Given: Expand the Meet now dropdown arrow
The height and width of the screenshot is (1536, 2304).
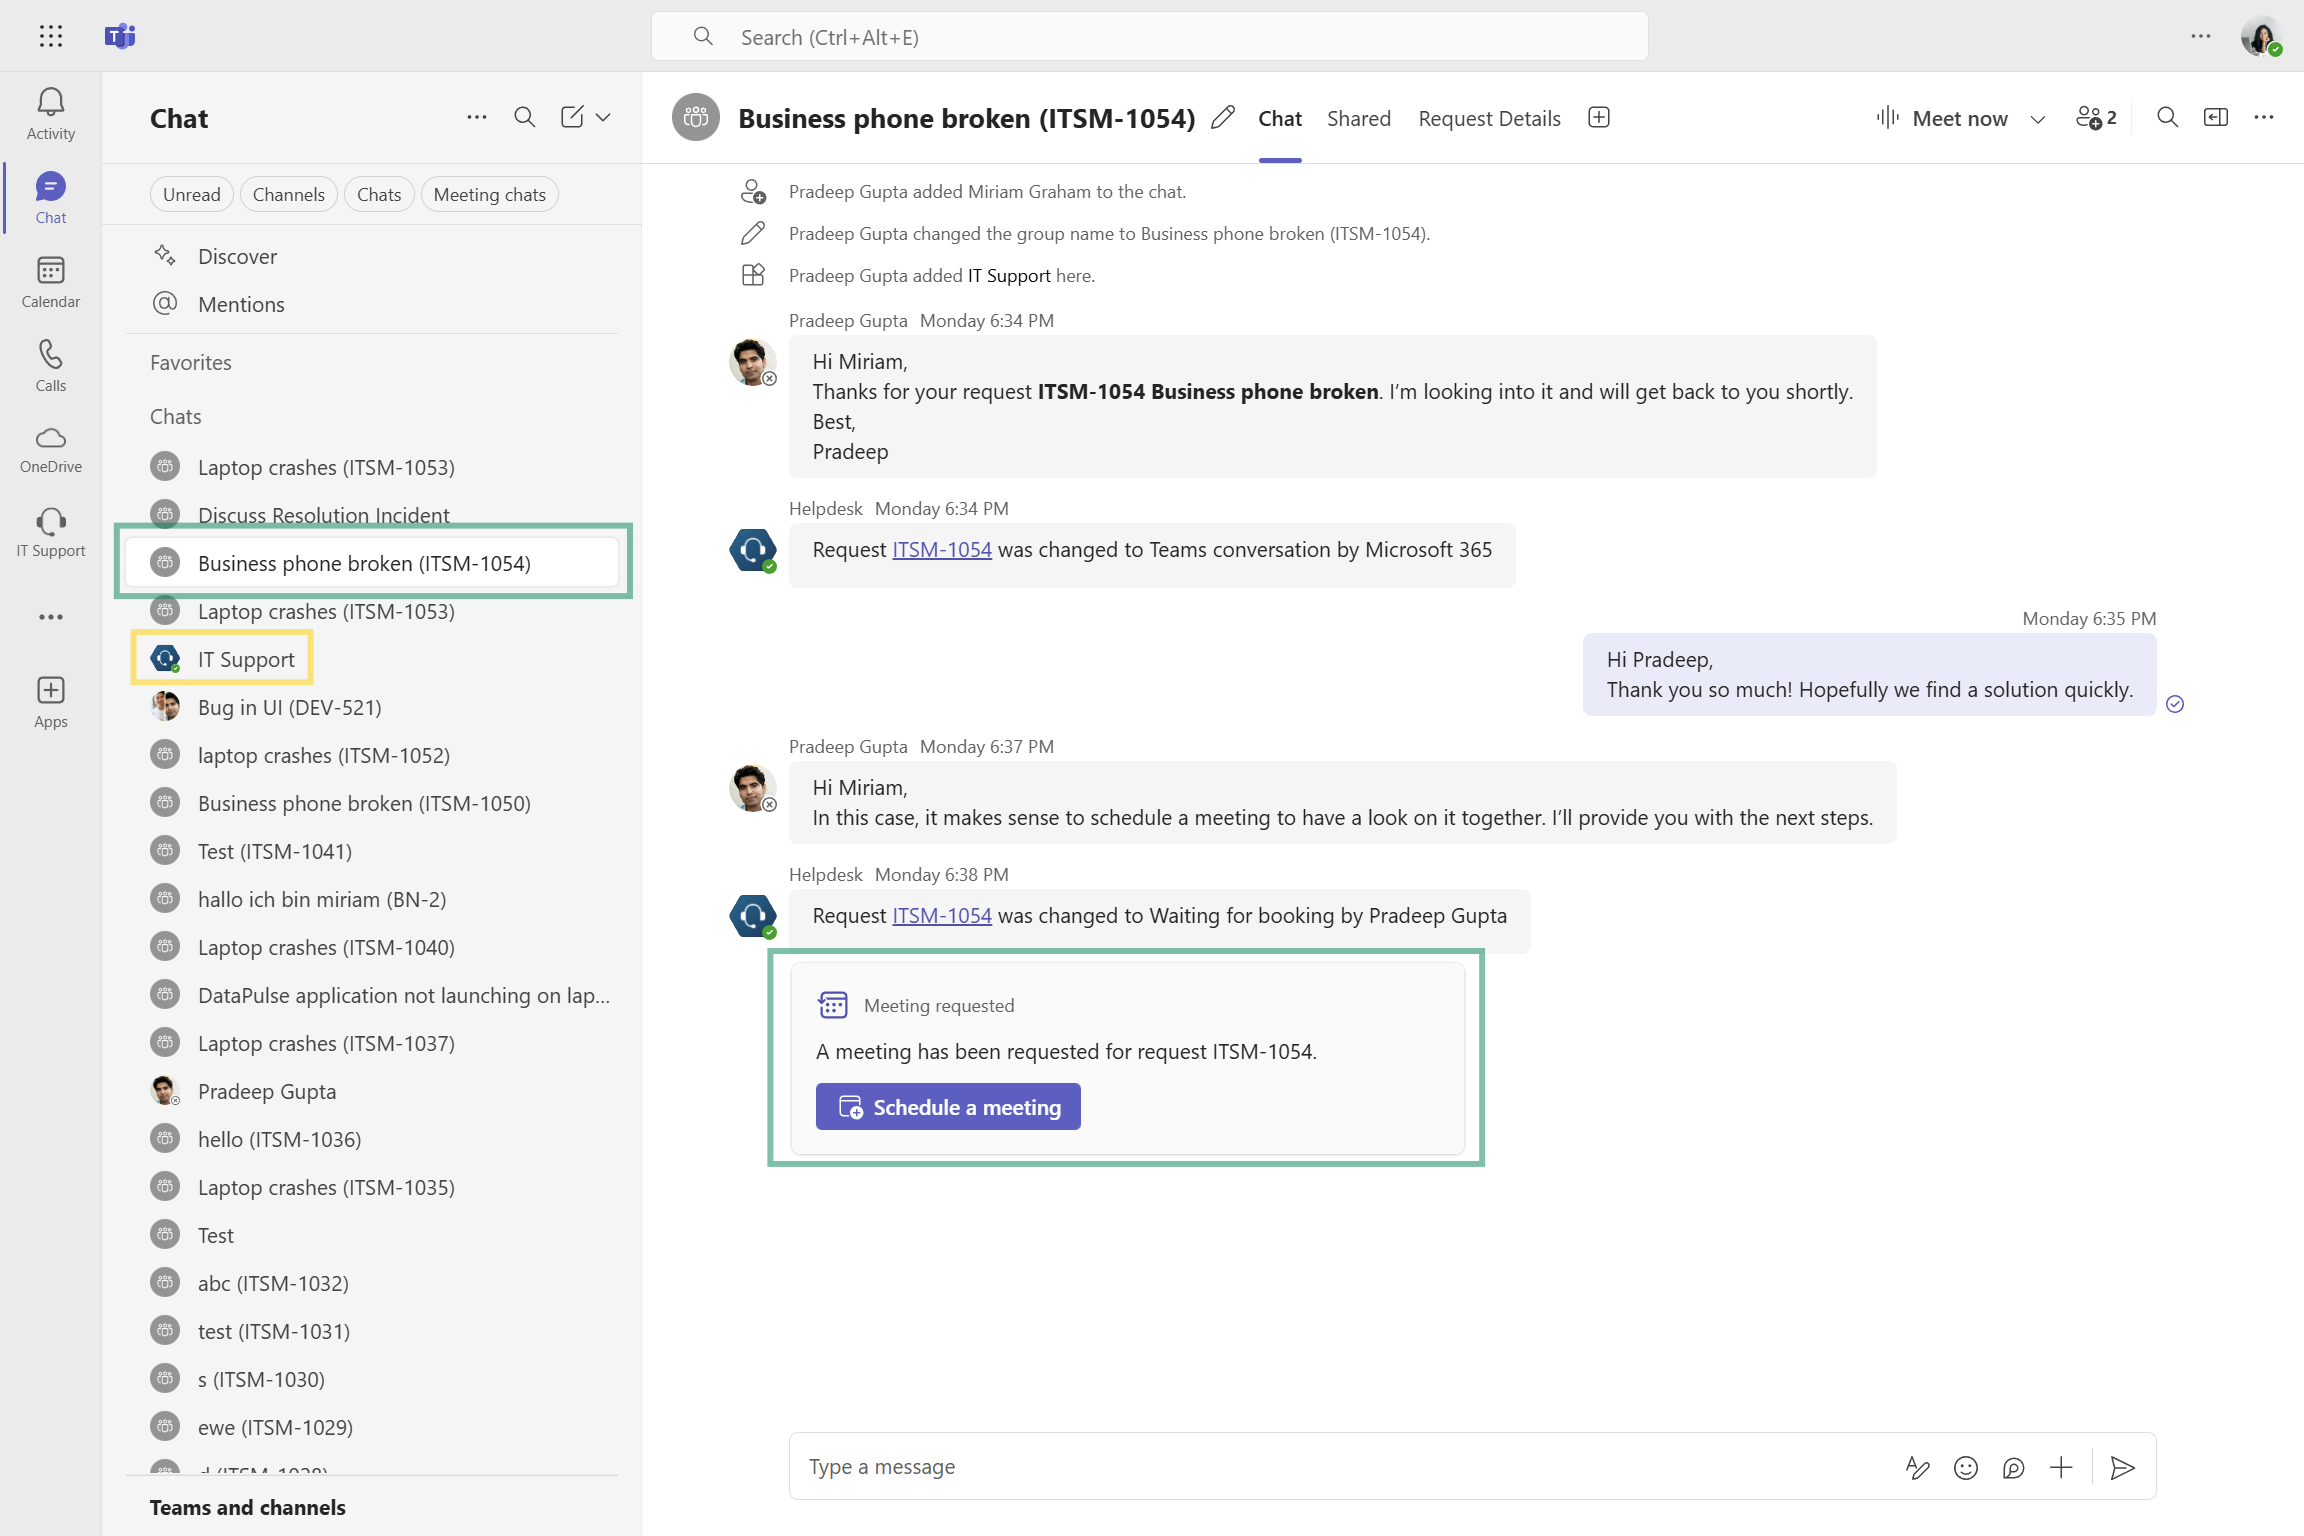Looking at the screenshot, I should point(2038,119).
